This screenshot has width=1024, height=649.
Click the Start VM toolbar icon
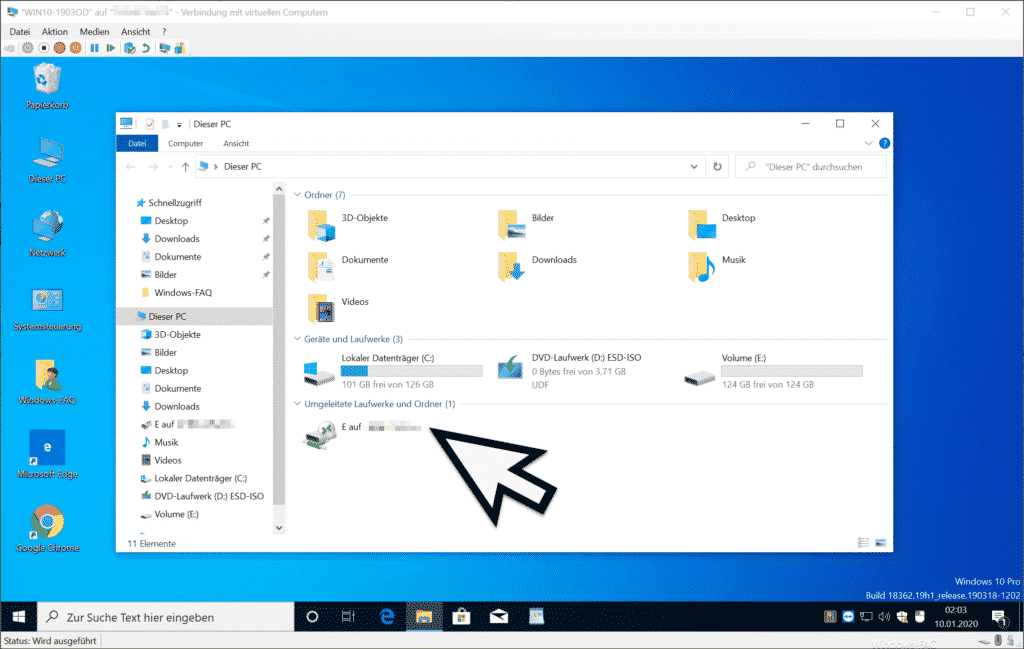27,48
